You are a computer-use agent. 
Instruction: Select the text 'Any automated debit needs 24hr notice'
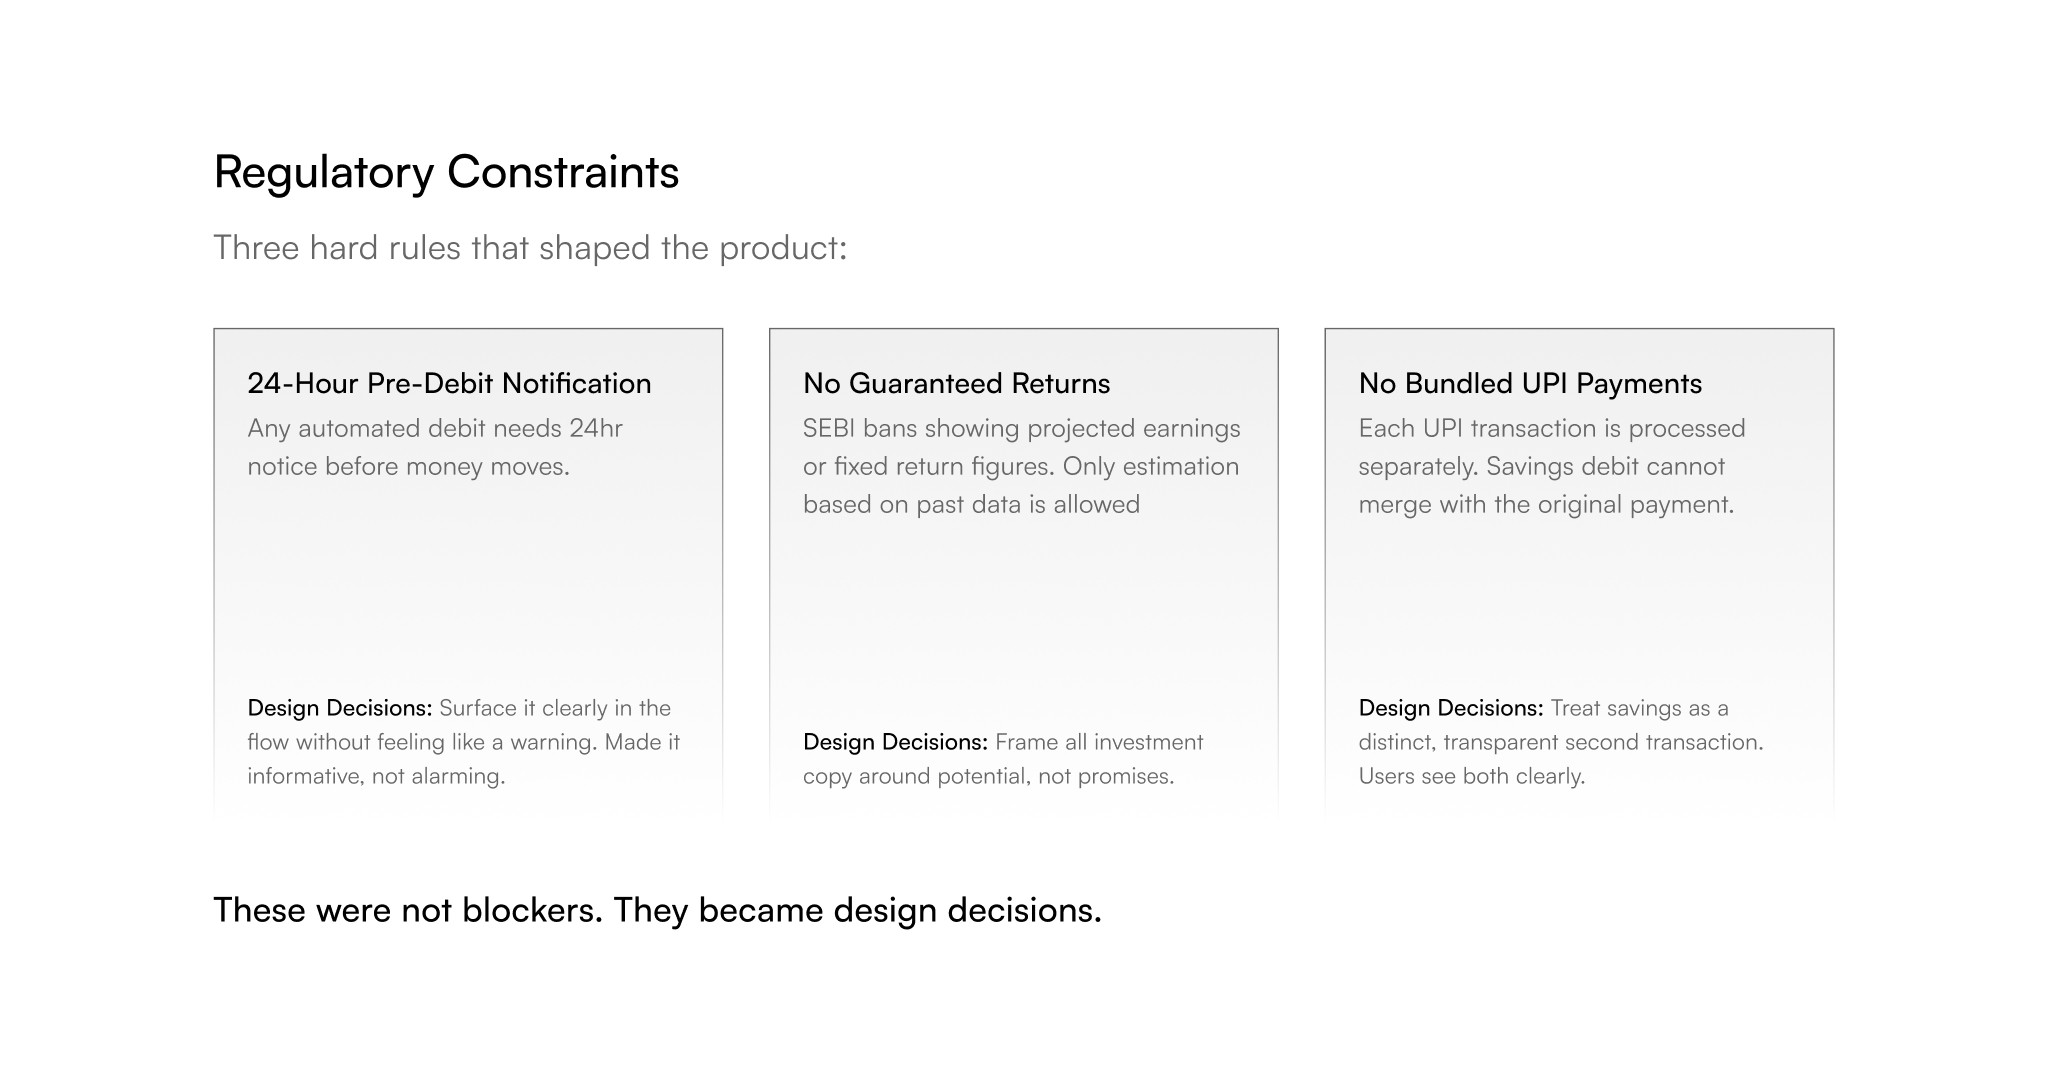435,447
